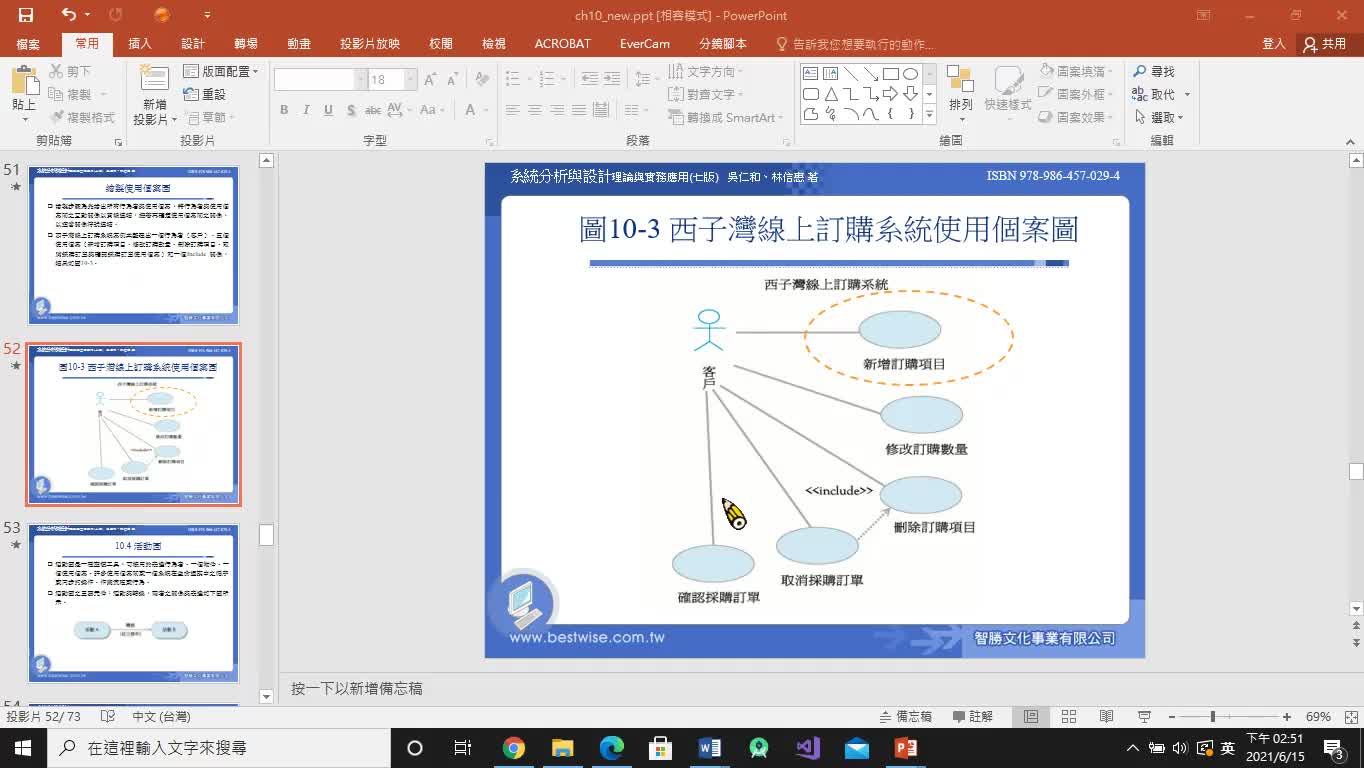Justify the paragraph text

coord(579,110)
